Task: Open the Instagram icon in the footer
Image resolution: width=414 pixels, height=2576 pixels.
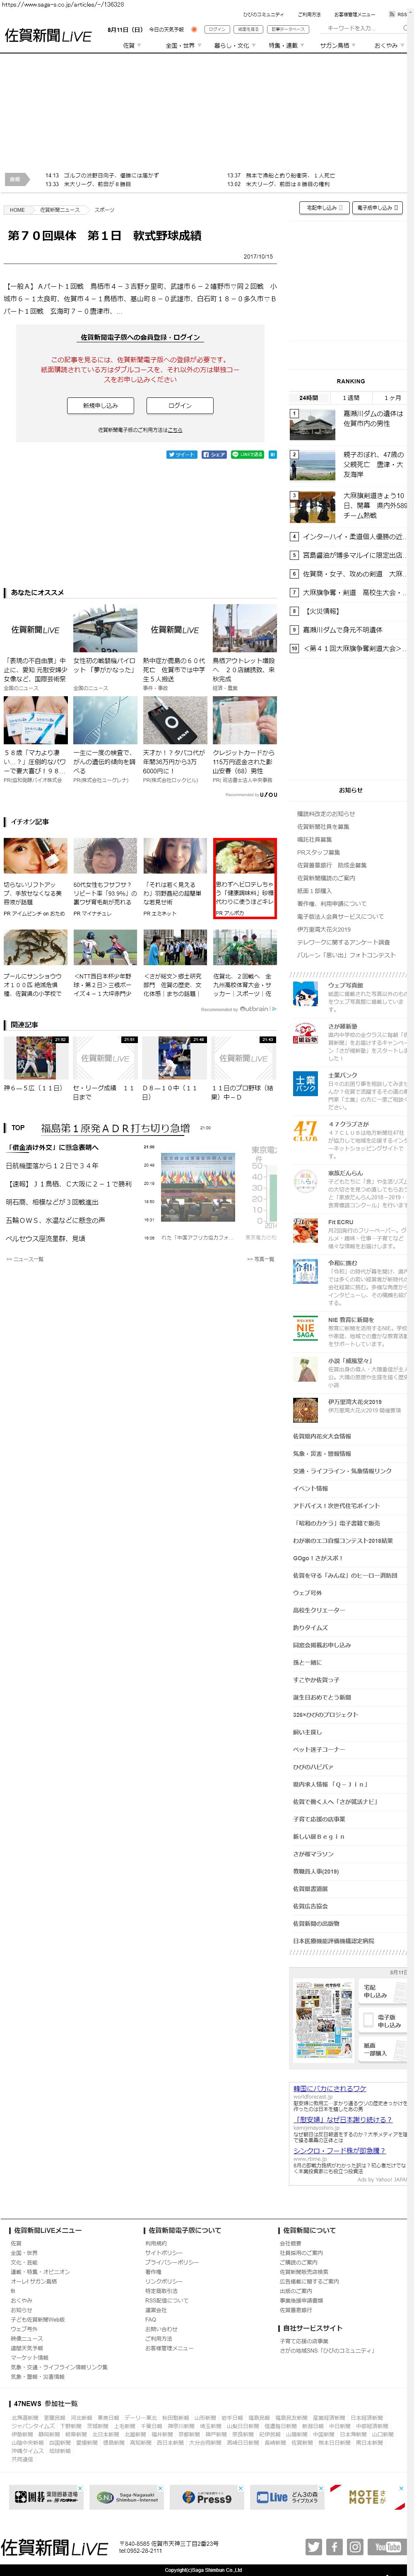Action: (x=355, y=2547)
